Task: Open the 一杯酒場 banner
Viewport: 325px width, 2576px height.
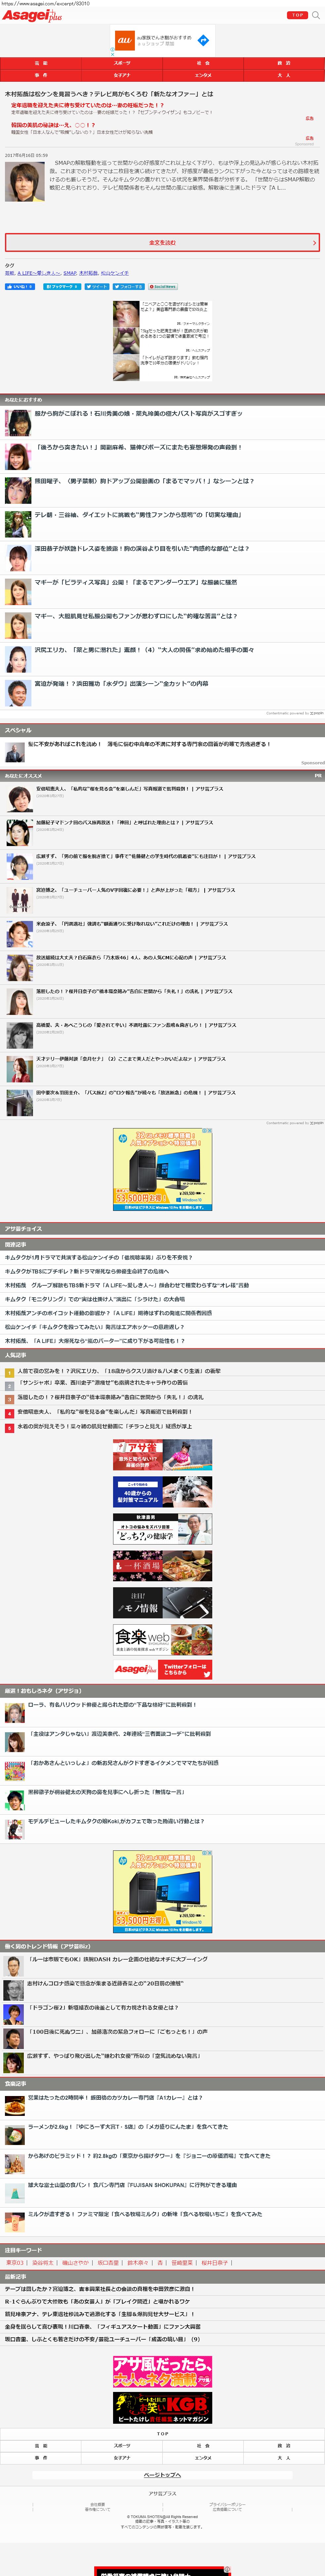Action: [x=162, y=1566]
